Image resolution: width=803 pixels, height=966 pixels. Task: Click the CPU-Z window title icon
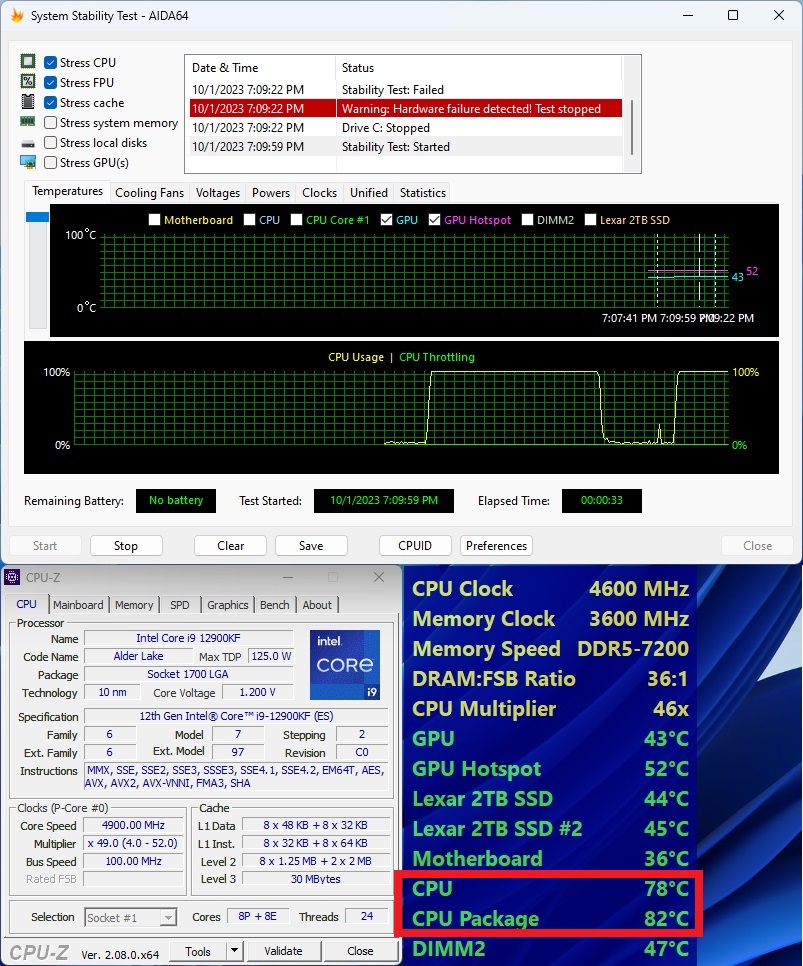12,577
